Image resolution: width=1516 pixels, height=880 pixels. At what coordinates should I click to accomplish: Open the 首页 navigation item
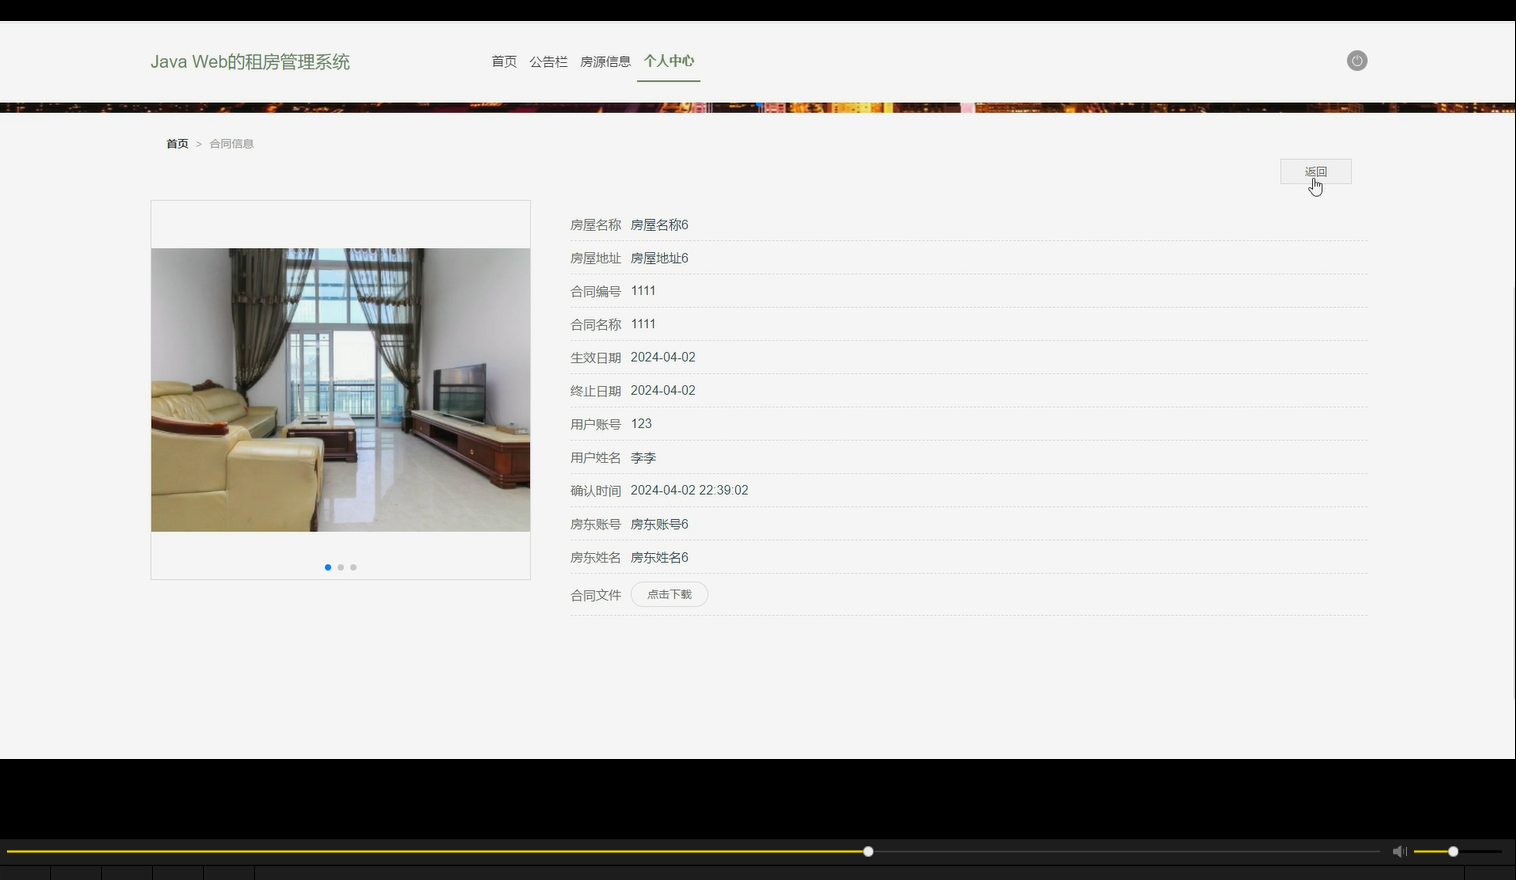pos(504,61)
